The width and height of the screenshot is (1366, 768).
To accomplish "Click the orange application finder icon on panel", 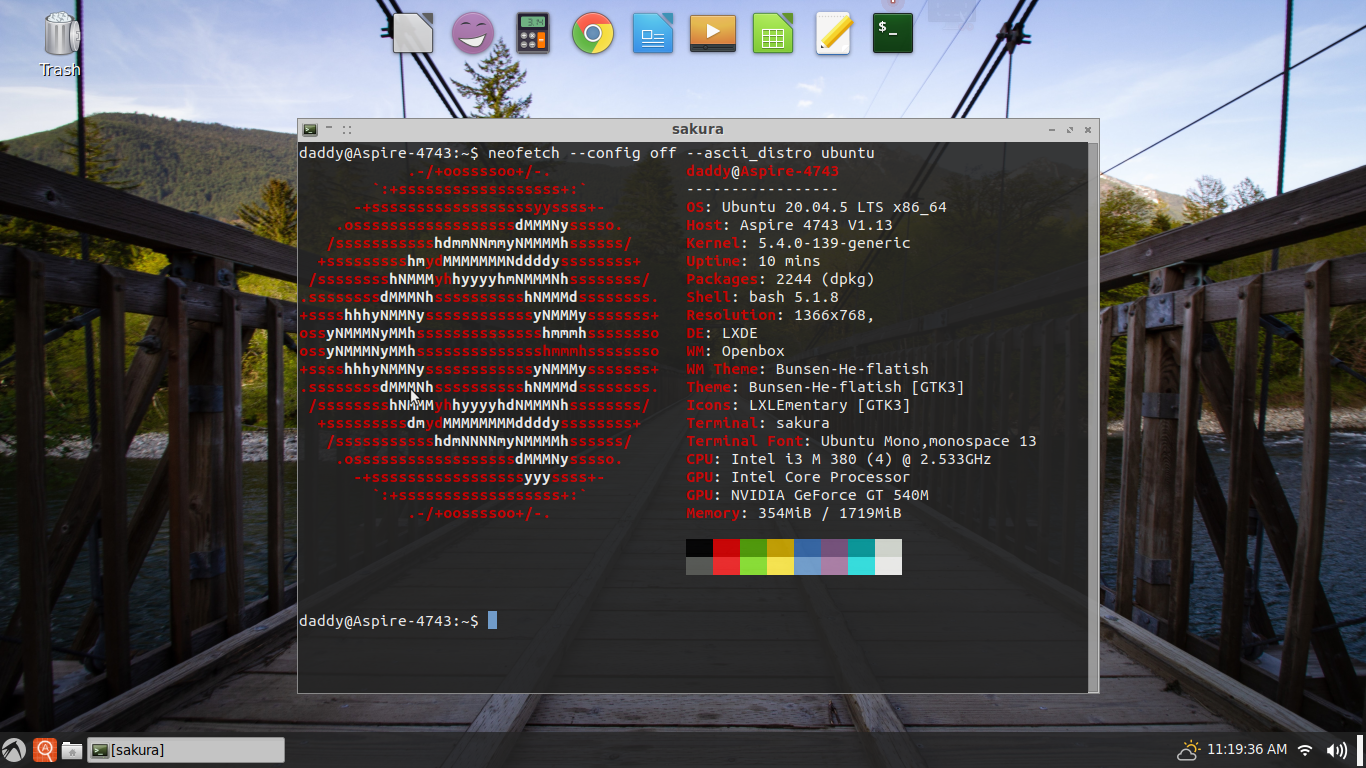I will pos(45,750).
